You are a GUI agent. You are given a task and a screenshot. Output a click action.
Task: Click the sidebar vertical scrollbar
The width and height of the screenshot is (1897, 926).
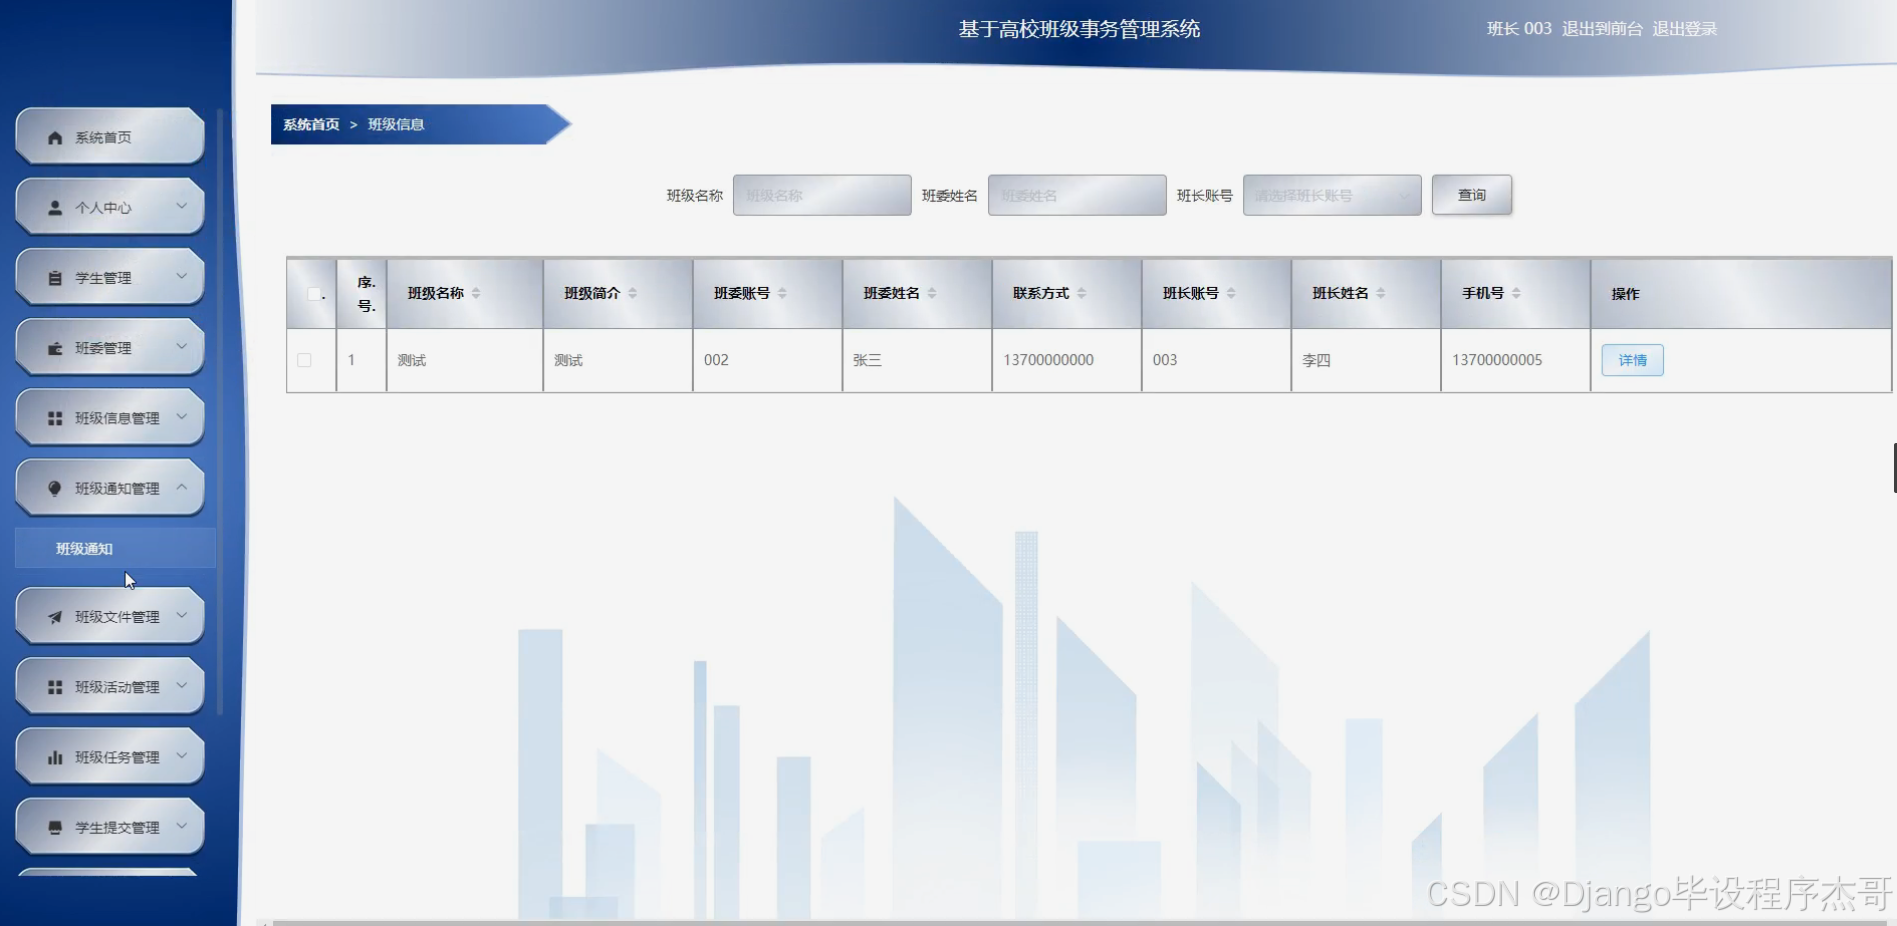[x=219, y=410]
